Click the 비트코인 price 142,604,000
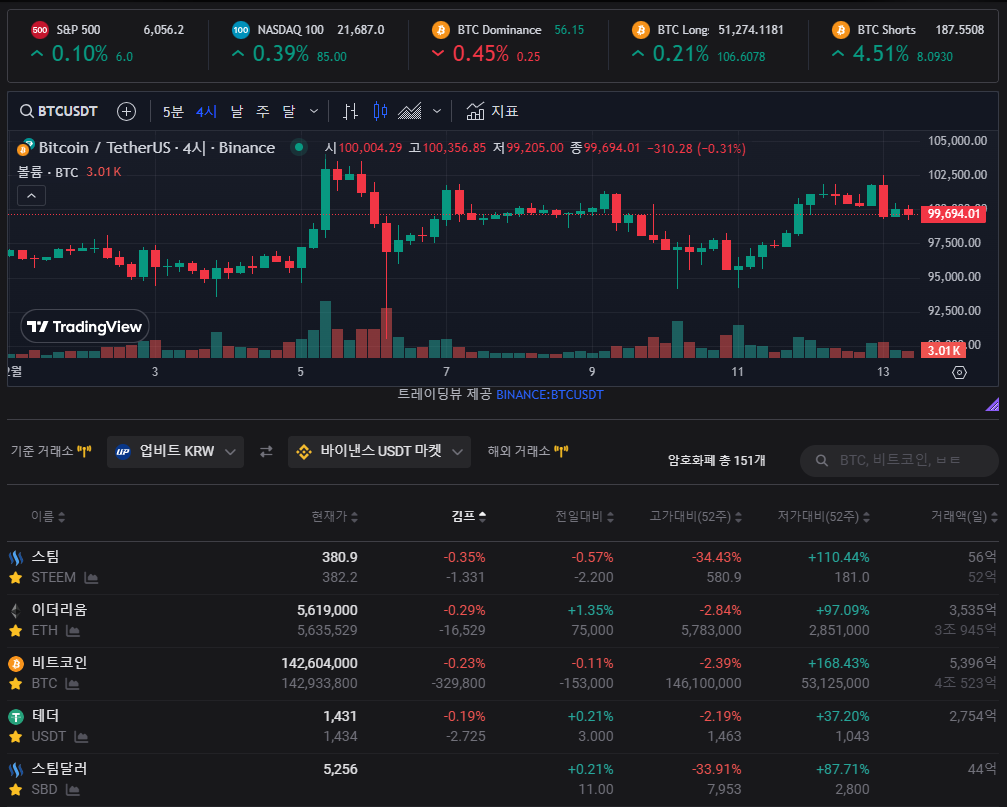Image resolution: width=1007 pixels, height=807 pixels. pyautogui.click(x=319, y=663)
